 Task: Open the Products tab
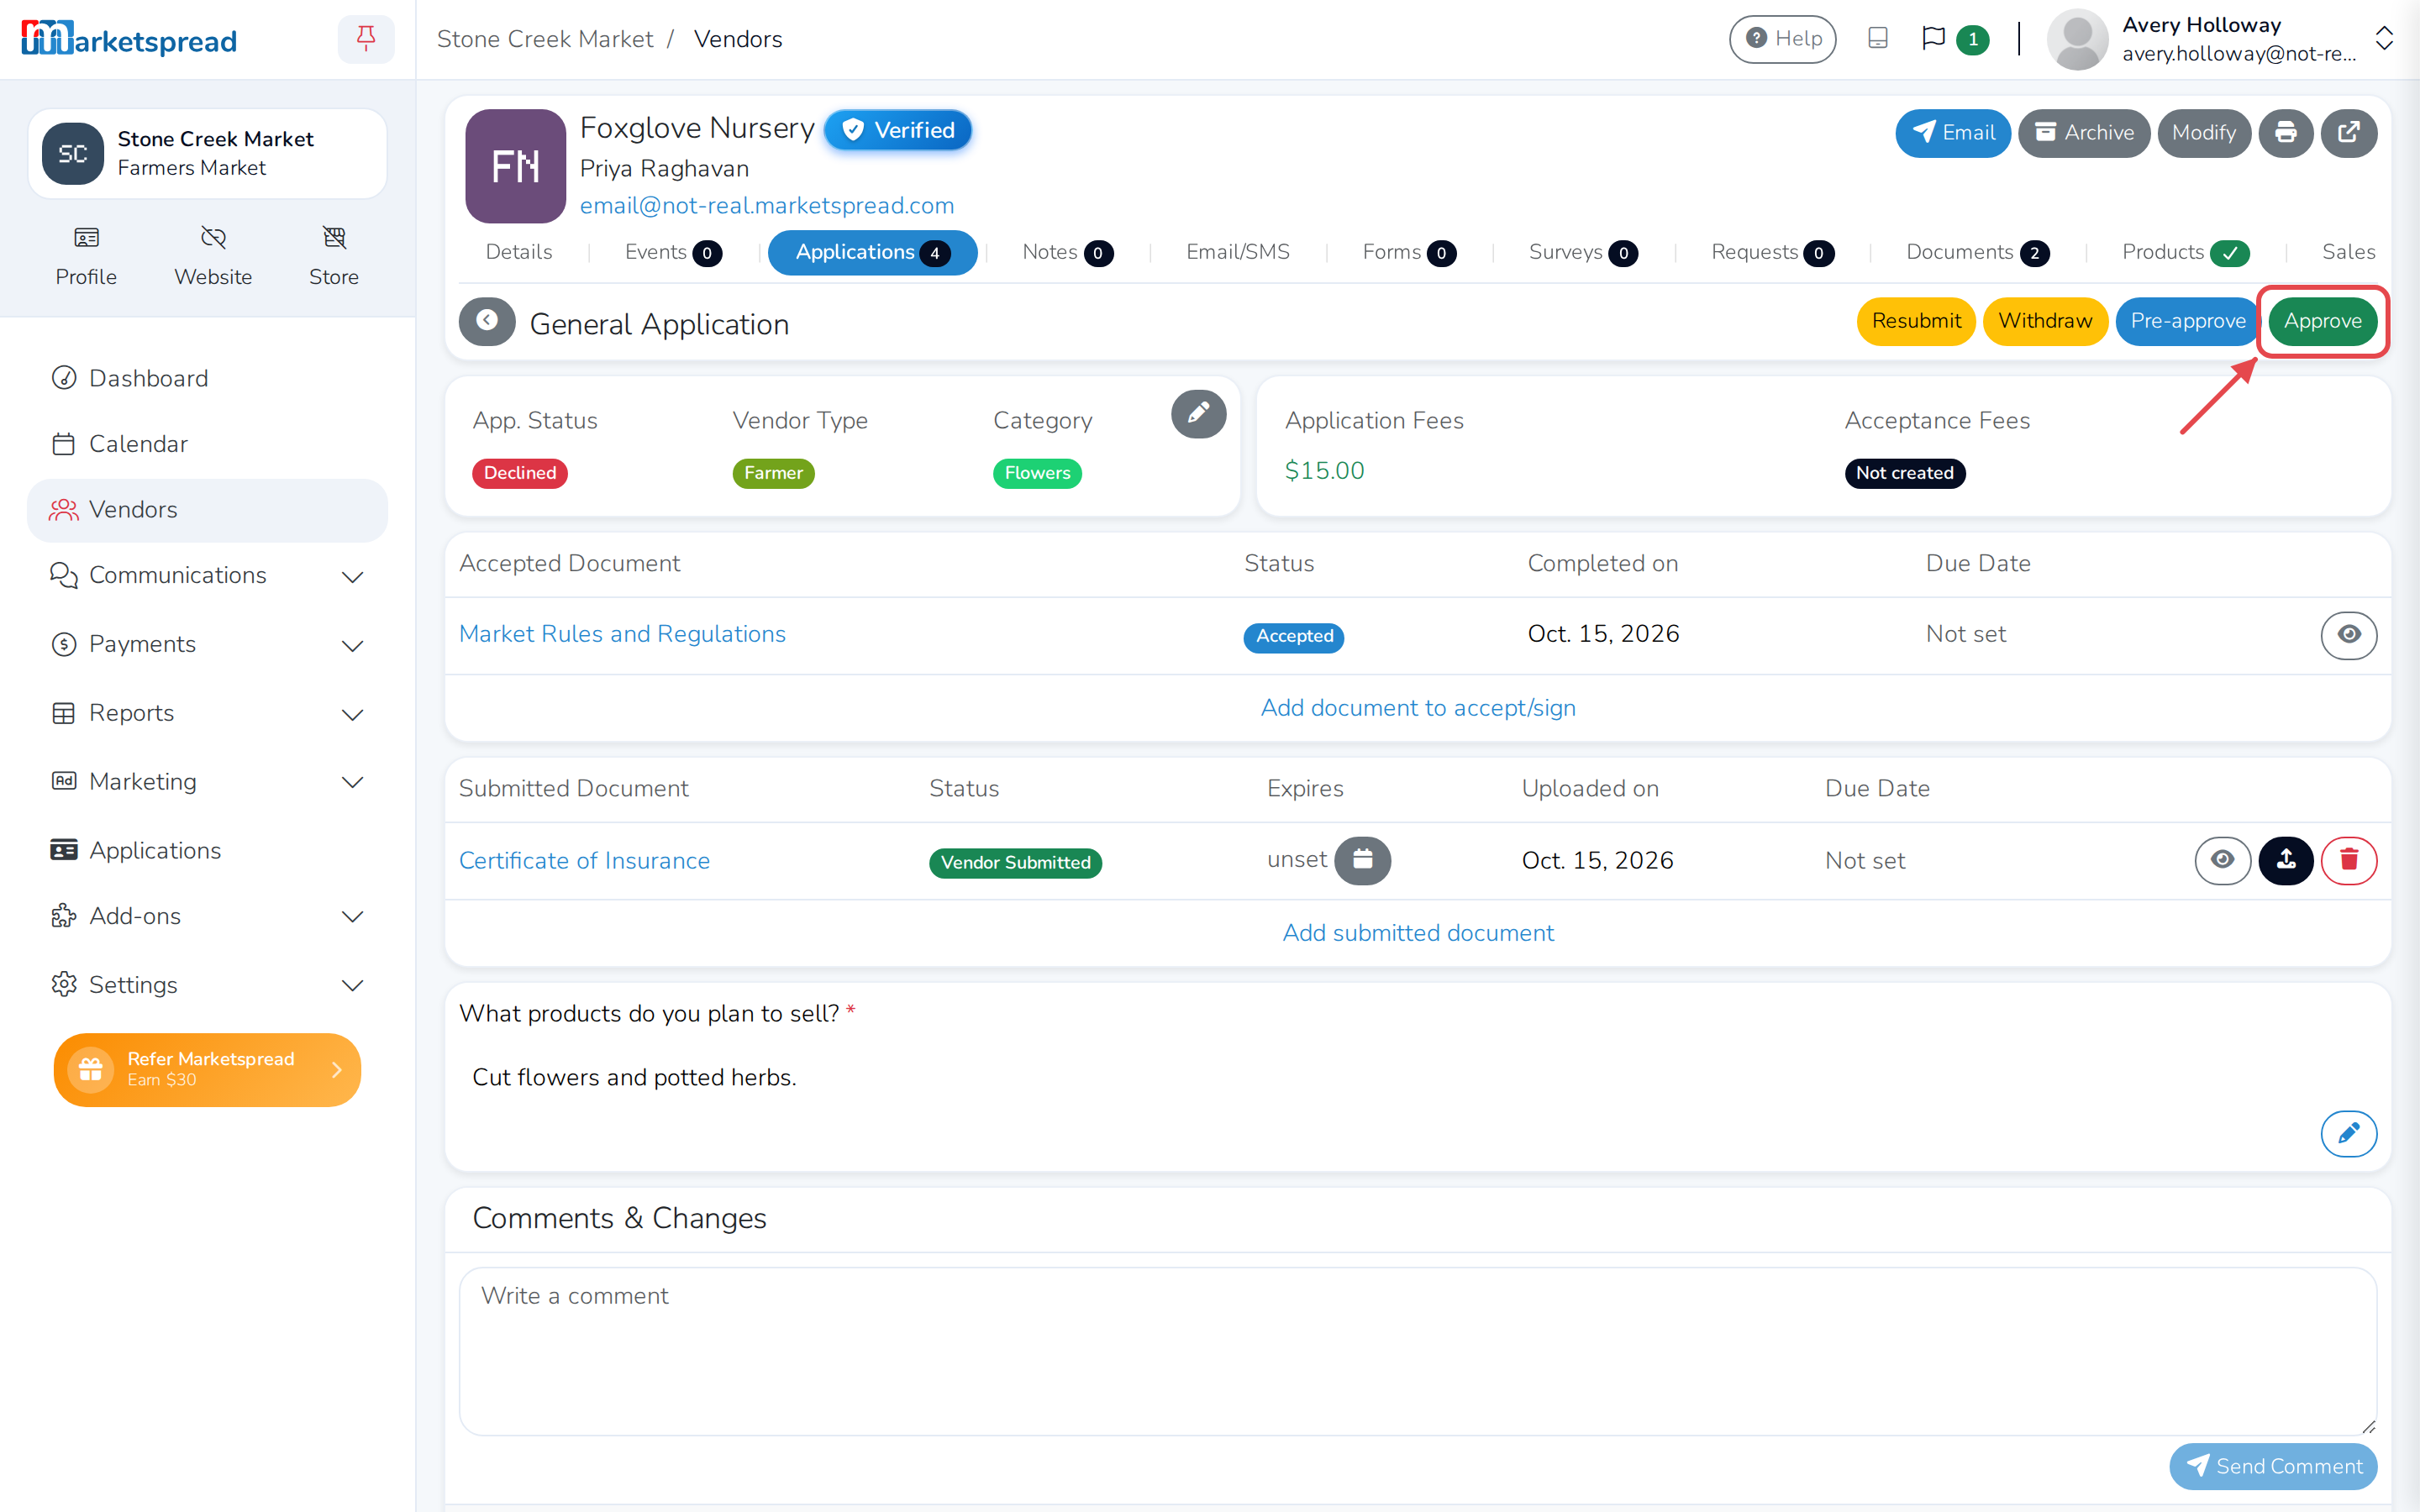2185,252
